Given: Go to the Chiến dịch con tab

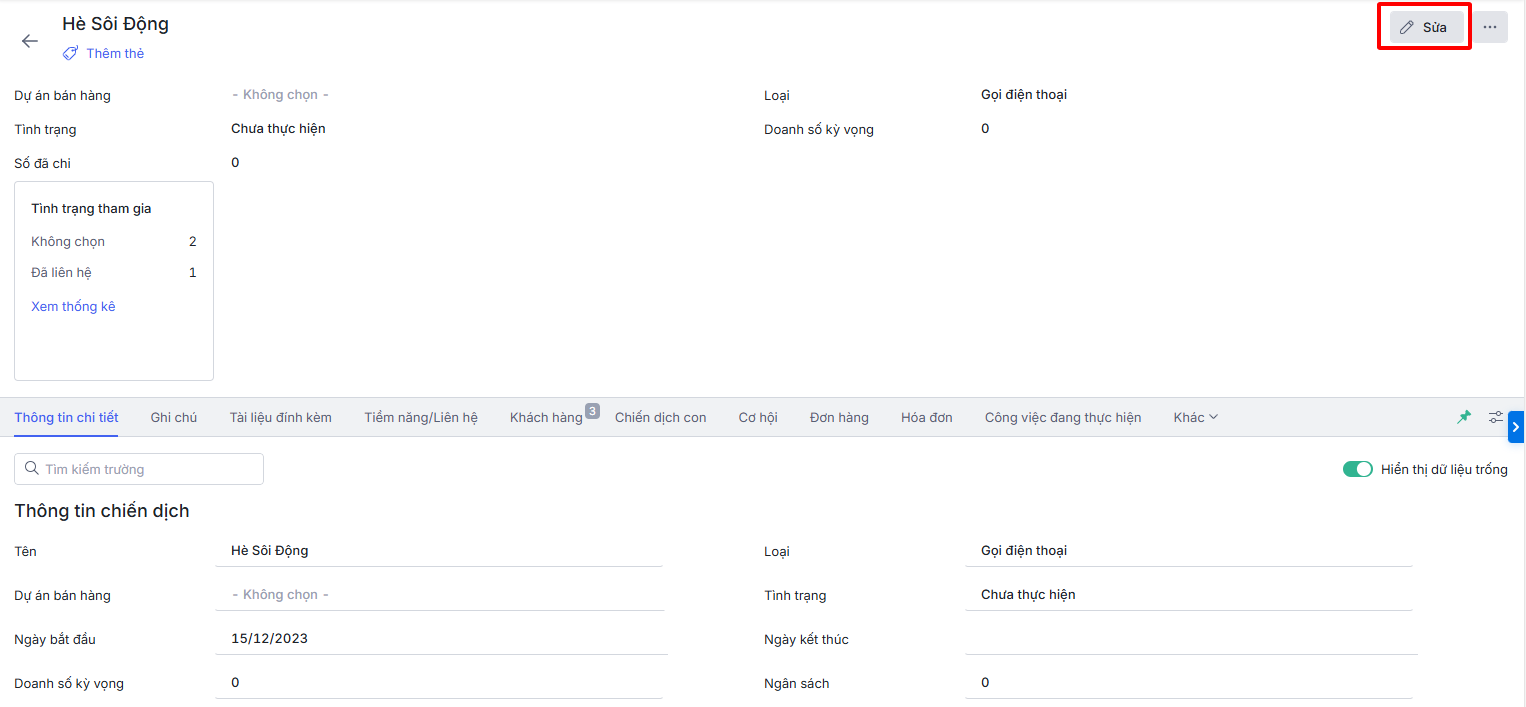Looking at the screenshot, I should tap(660, 417).
